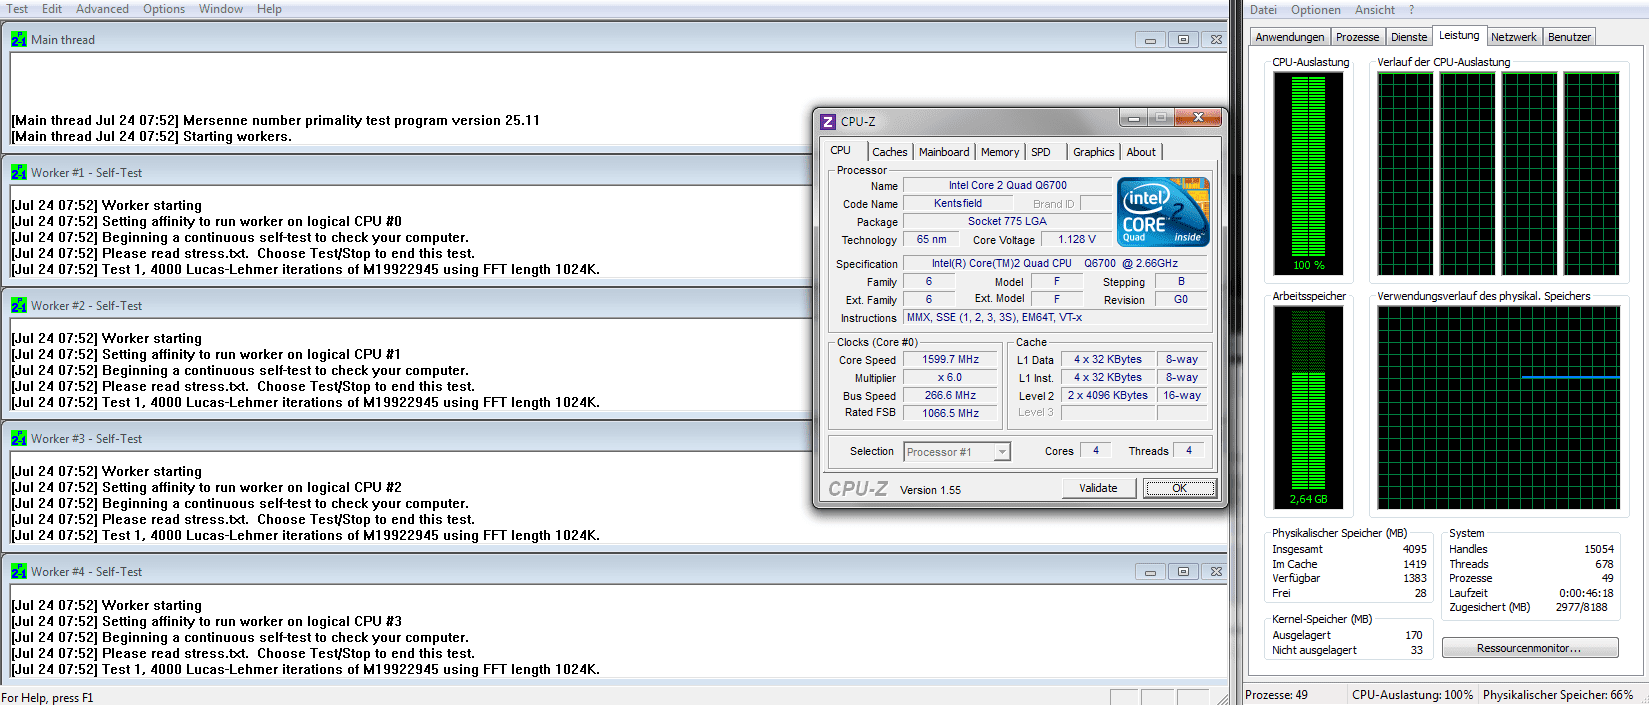Click the Core Speed value 1599.7 MHz
The width and height of the screenshot is (1649, 705).
[x=950, y=359]
